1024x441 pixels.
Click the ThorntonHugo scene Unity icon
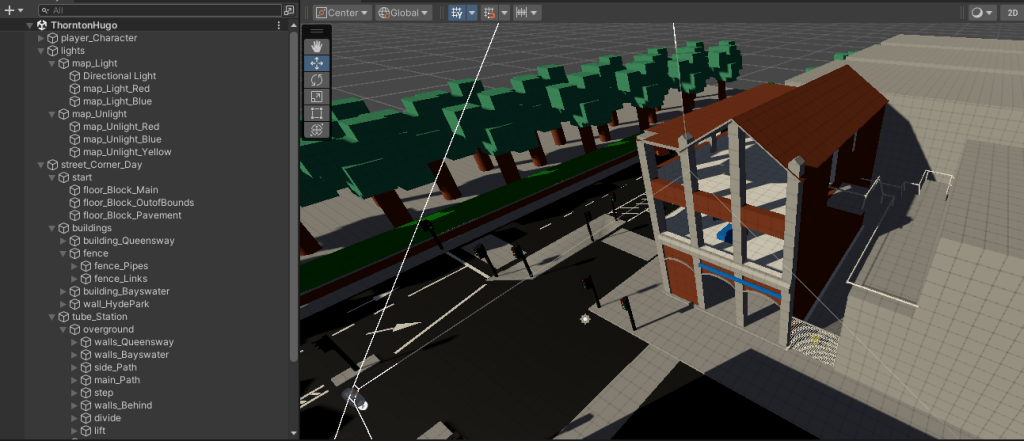[42, 25]
